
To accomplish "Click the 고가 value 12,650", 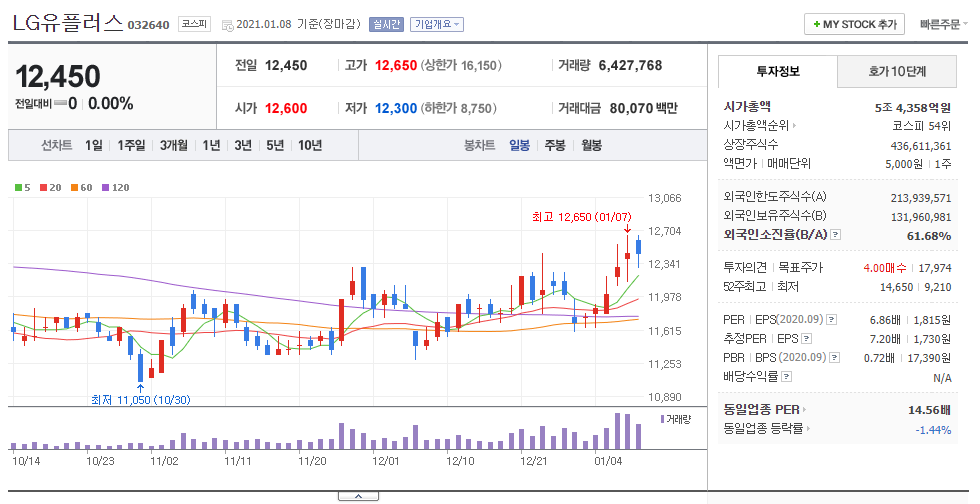I will click(x=396, y=66).
